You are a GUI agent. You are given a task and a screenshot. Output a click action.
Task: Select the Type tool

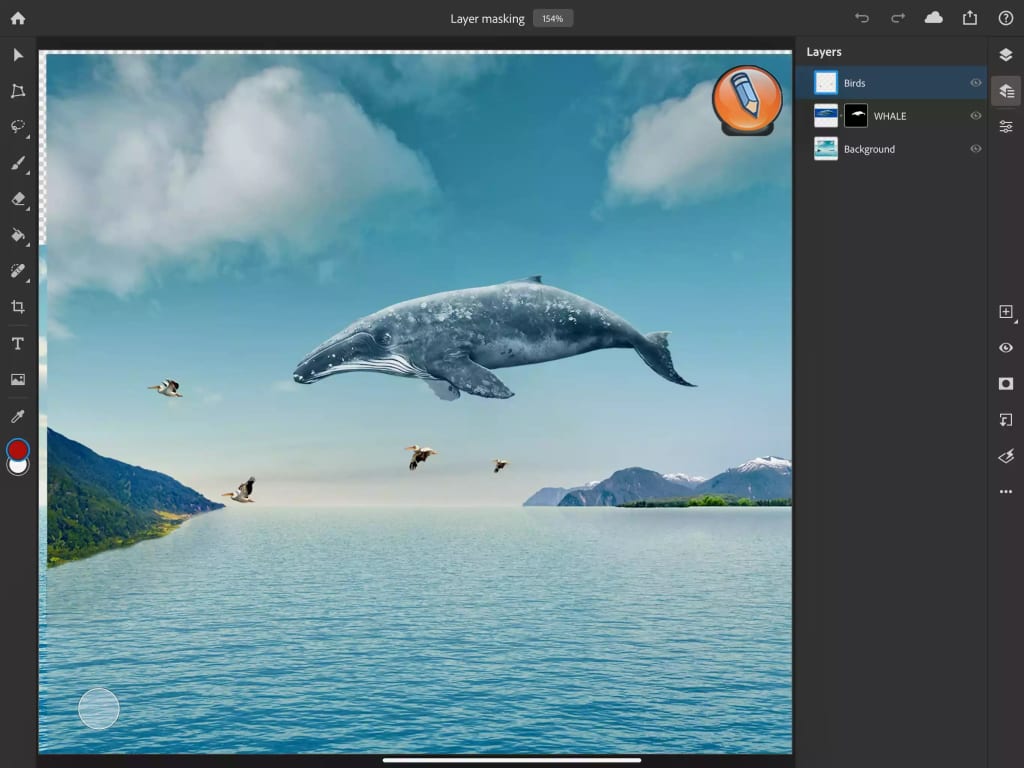tap(18, 344)
